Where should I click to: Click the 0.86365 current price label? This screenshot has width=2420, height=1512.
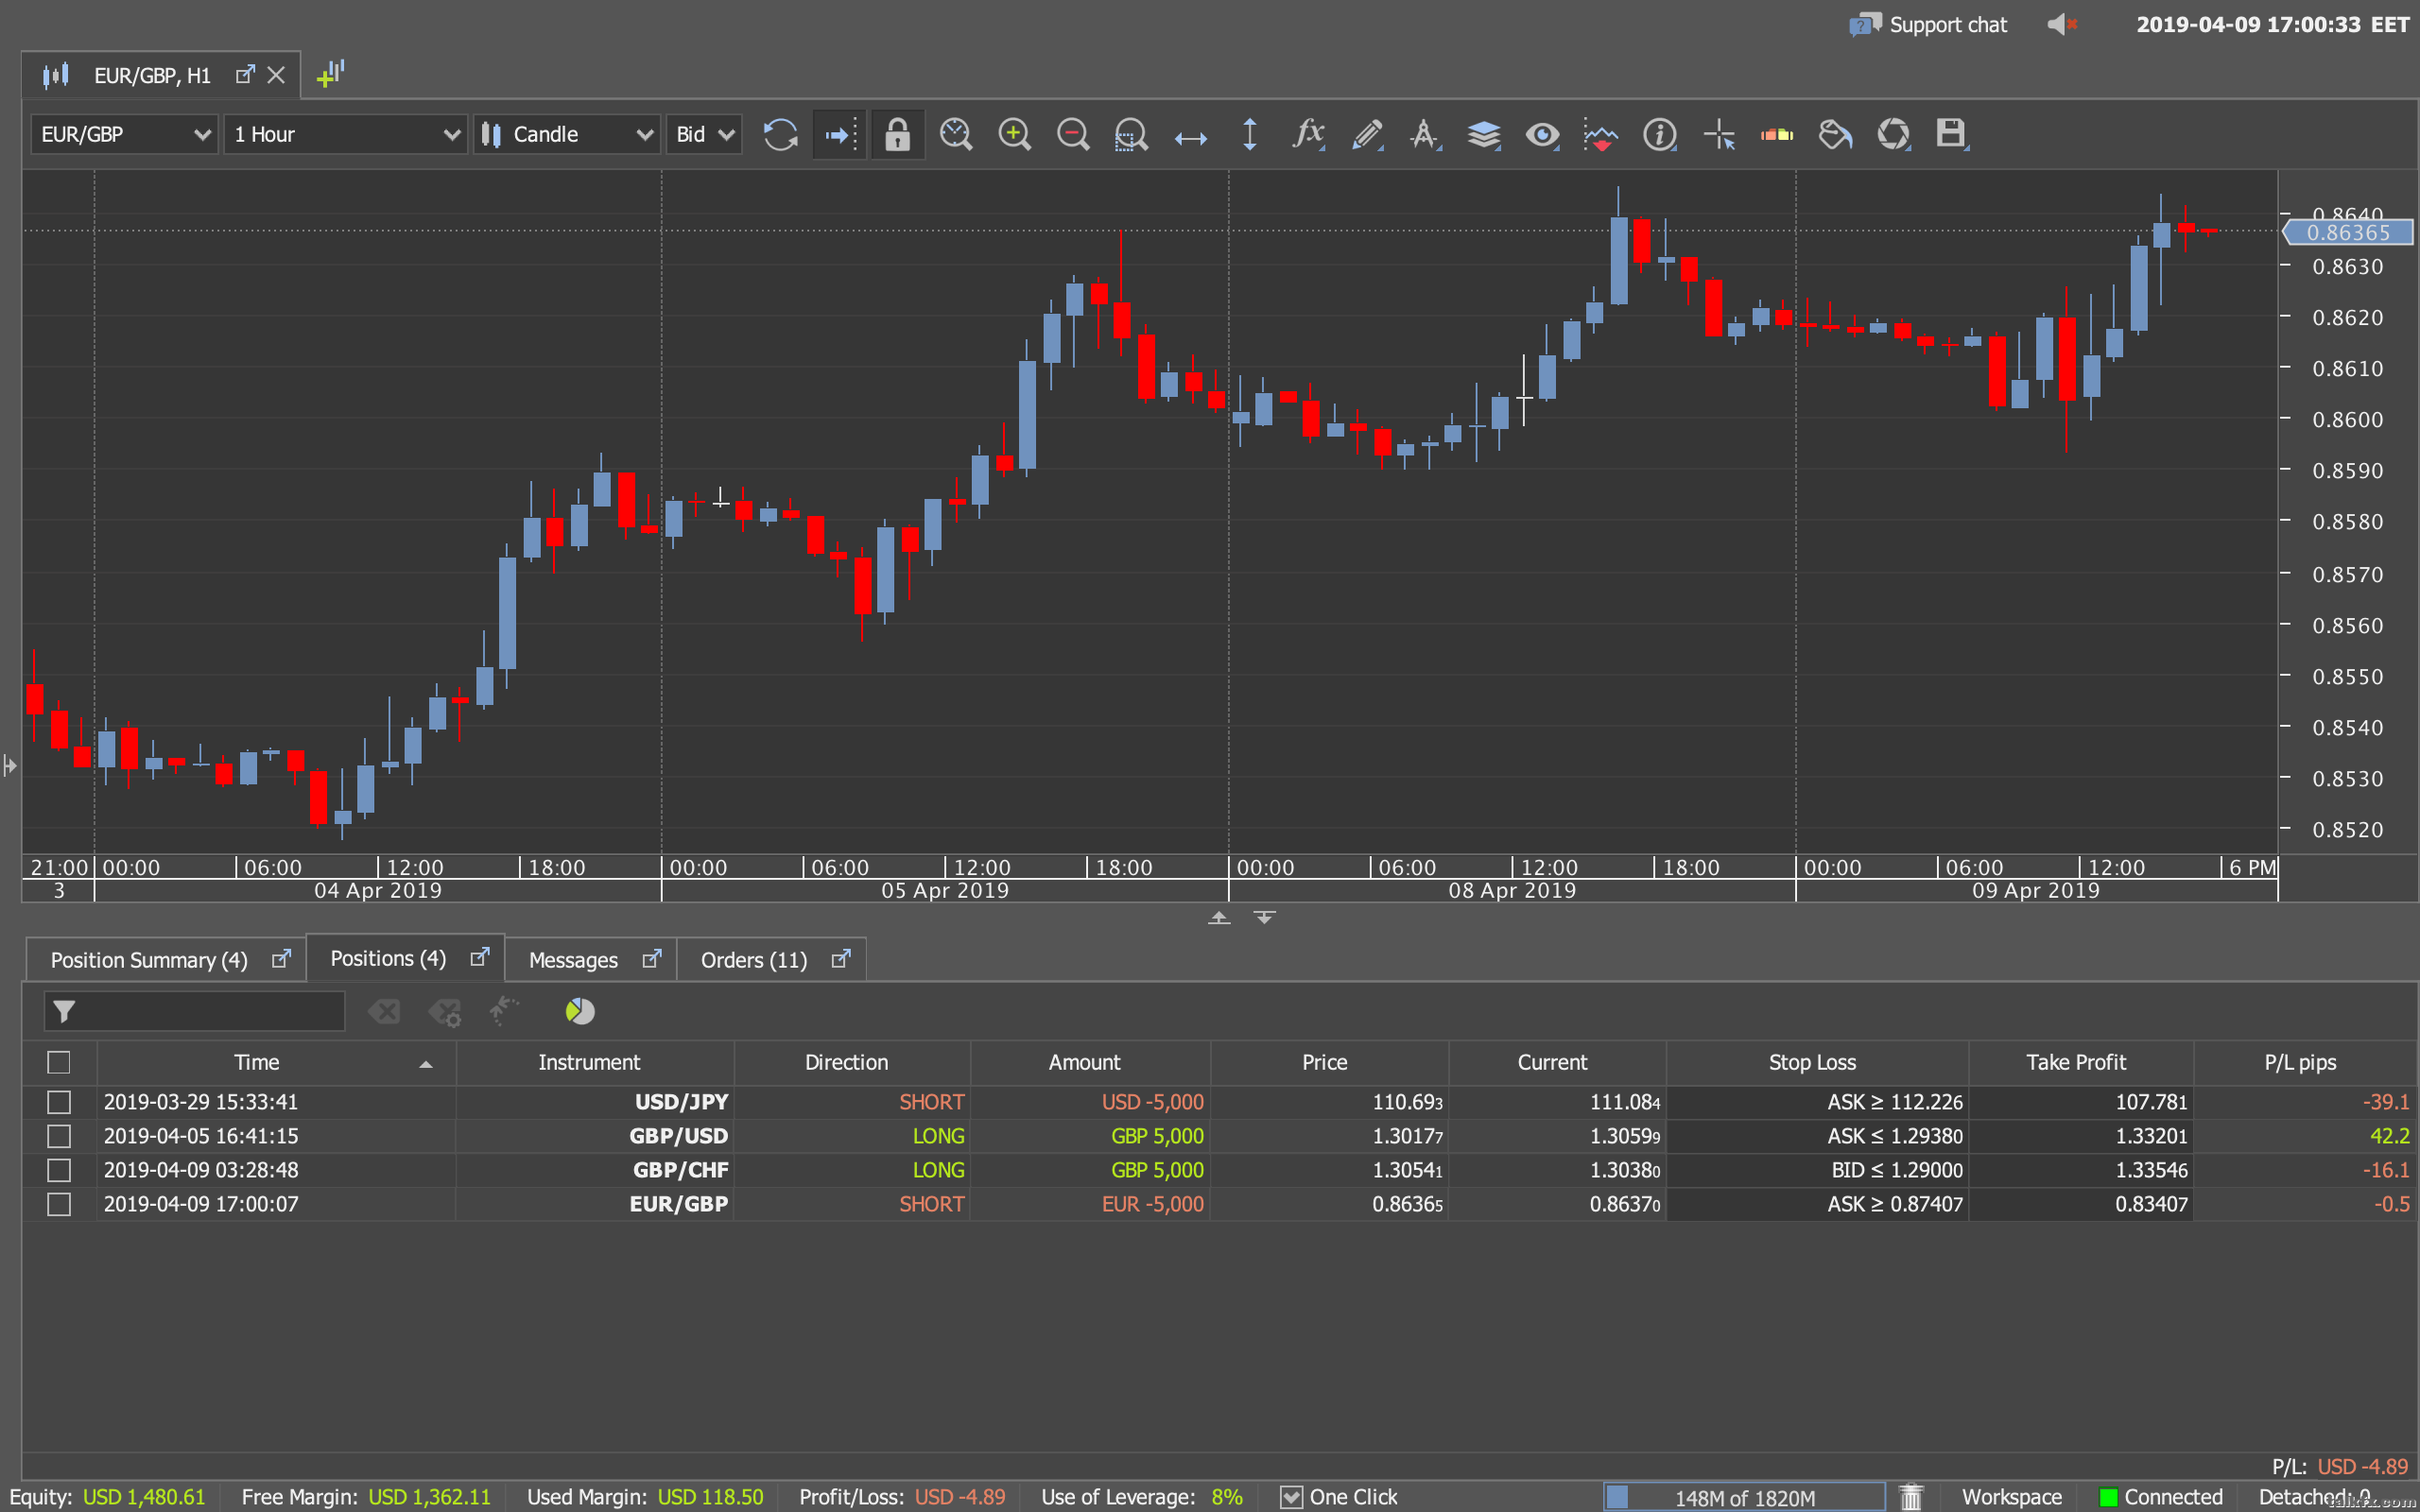pyautogui.click(x=2348, y=232)
